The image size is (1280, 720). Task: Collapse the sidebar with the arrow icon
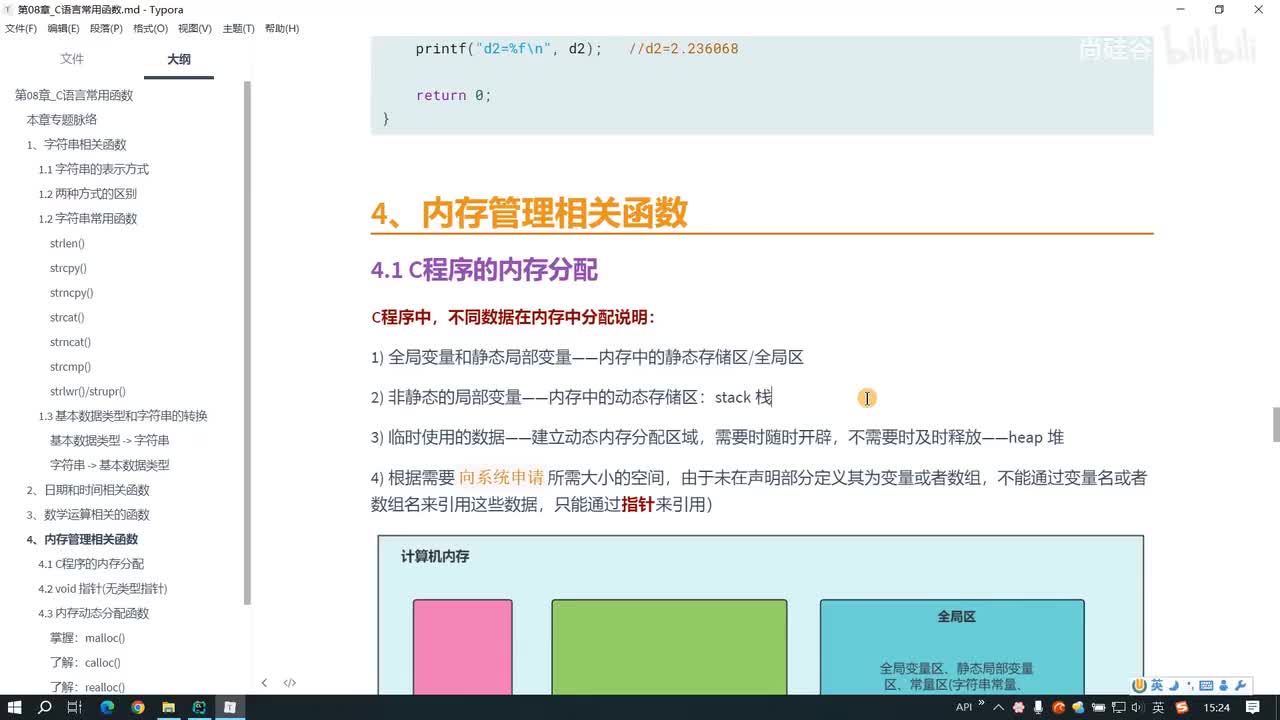[264, 683]
